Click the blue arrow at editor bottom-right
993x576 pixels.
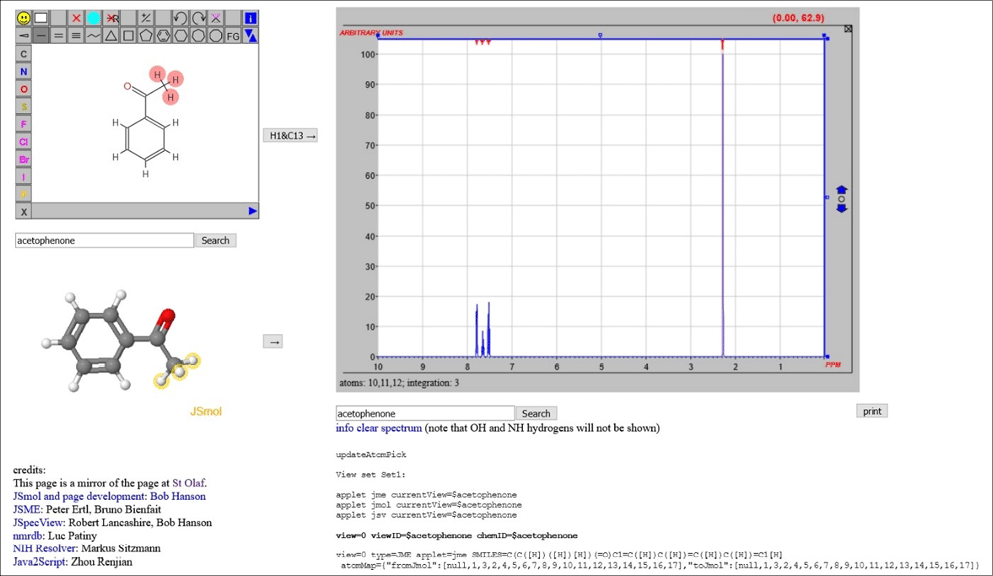click(x=252, y=211)
